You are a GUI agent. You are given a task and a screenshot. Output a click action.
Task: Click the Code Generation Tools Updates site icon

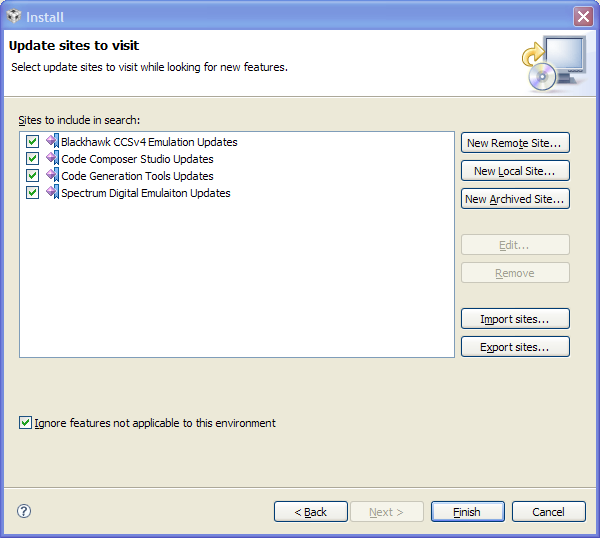click(52, 175)
